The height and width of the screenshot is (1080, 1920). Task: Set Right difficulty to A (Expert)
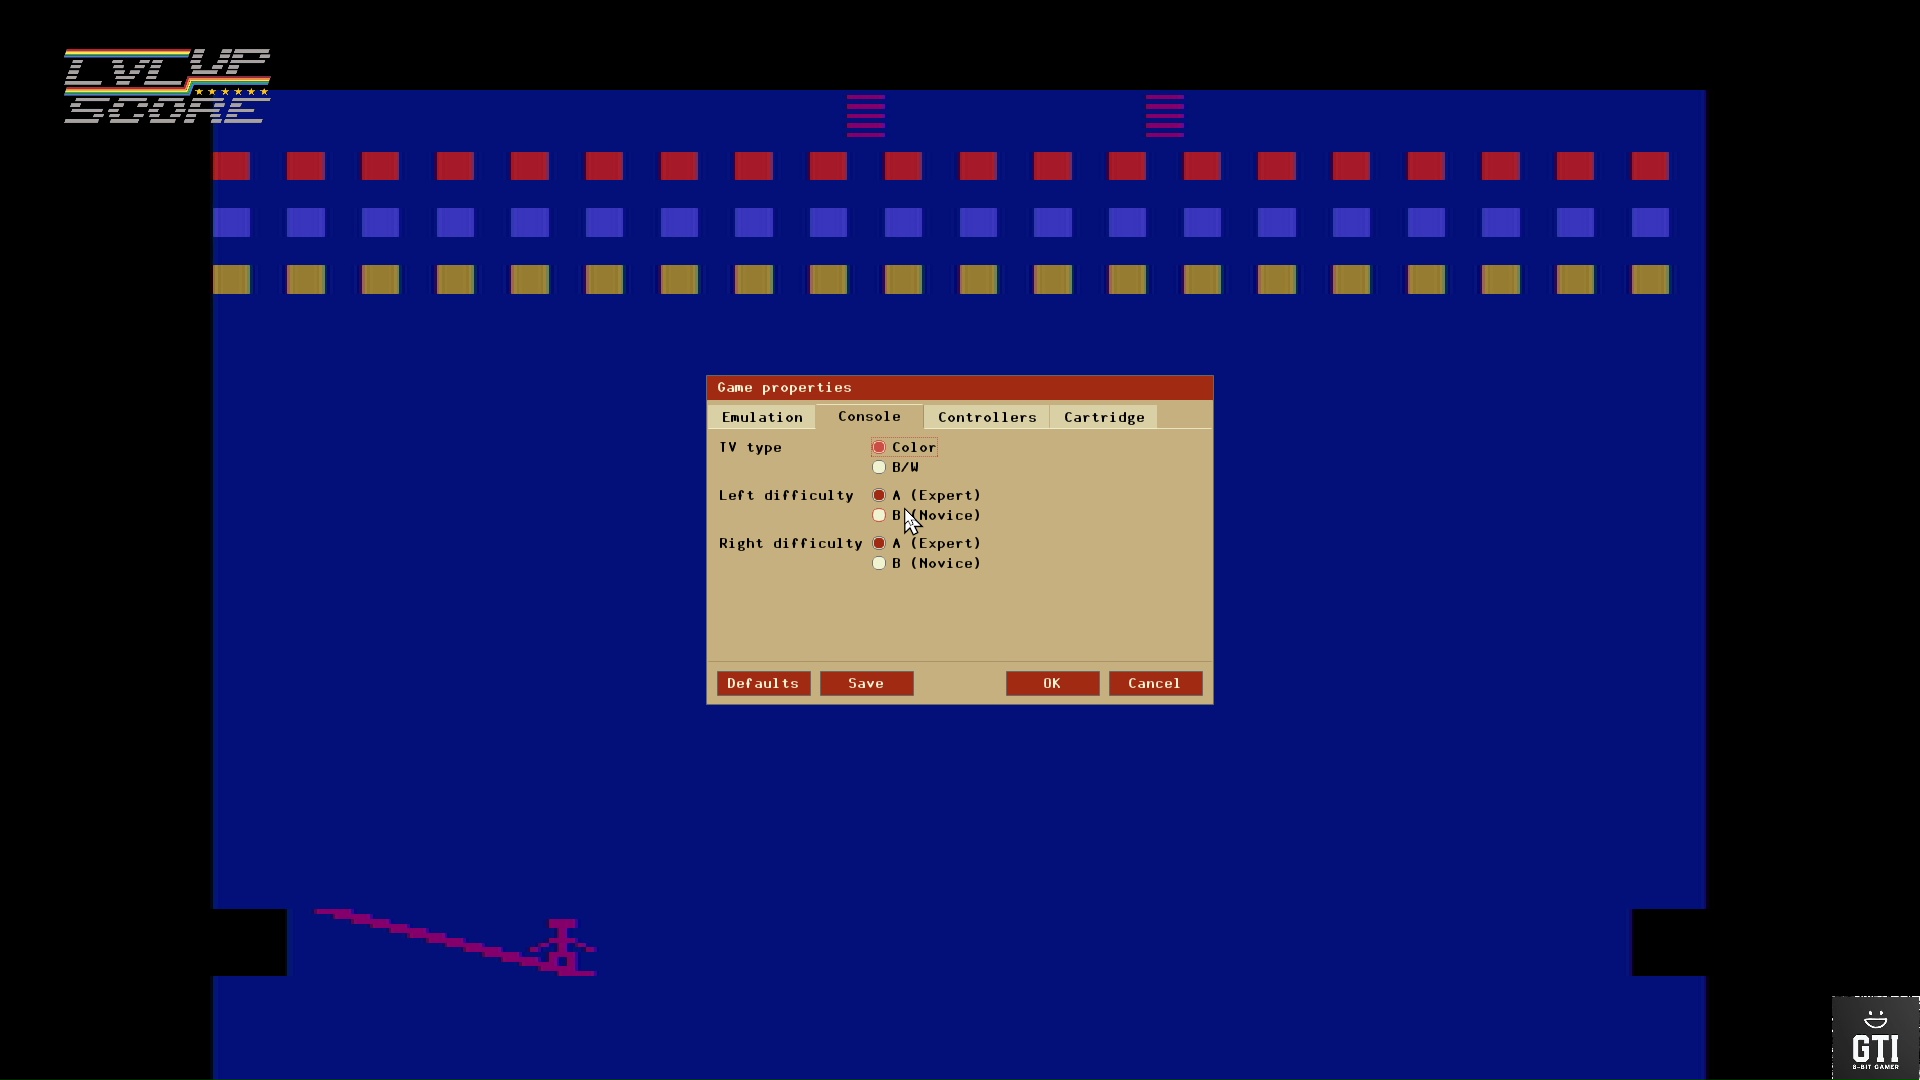pos(926,543)
